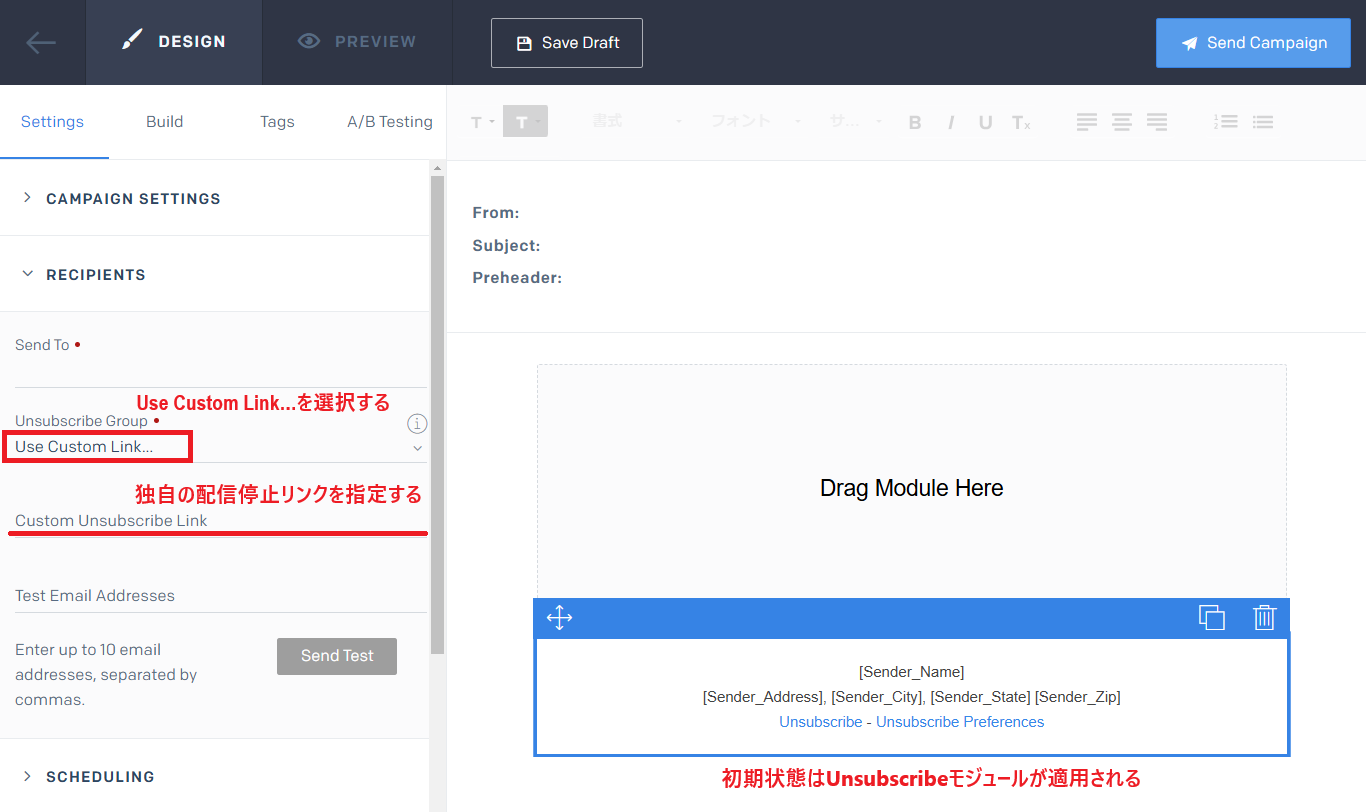Open the 書式 format dropdown

click(637, 121)
